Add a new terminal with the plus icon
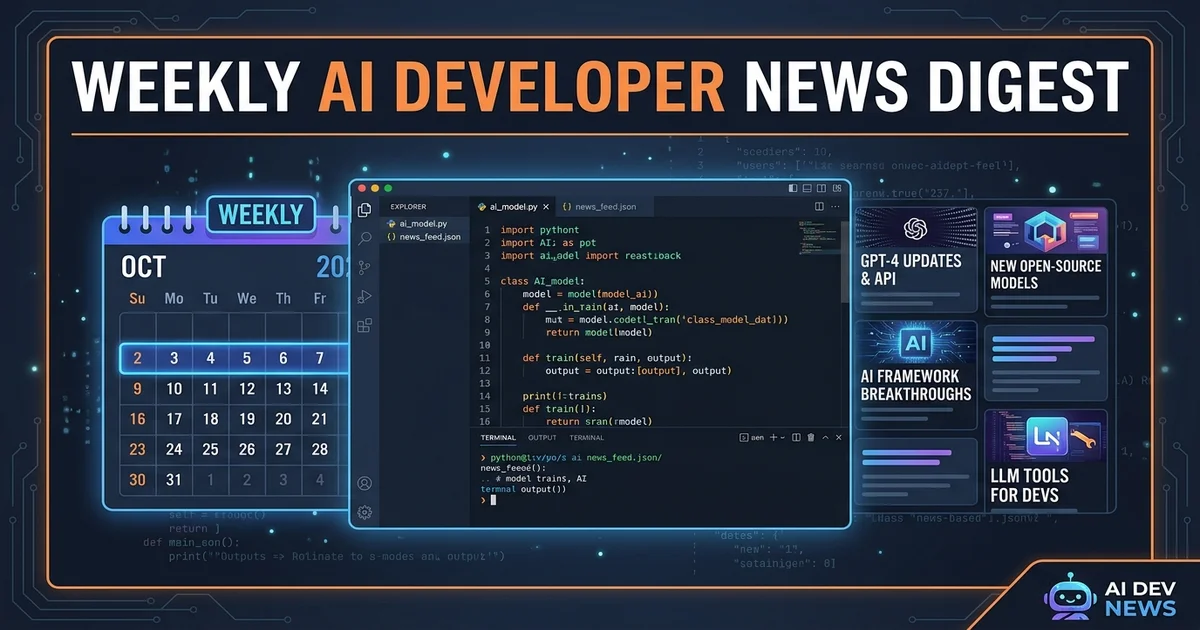This screenshot has height=630, width=1200. click(x=773, y=437)
